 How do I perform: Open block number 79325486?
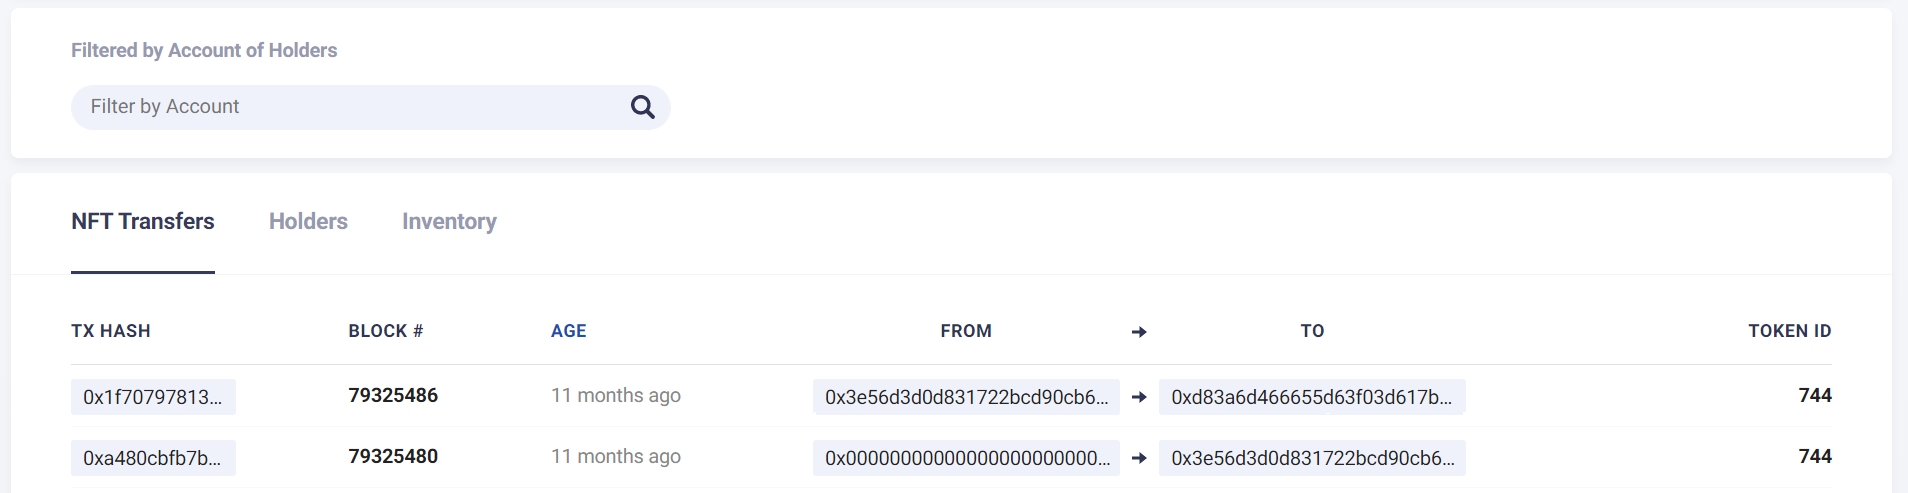393,396
